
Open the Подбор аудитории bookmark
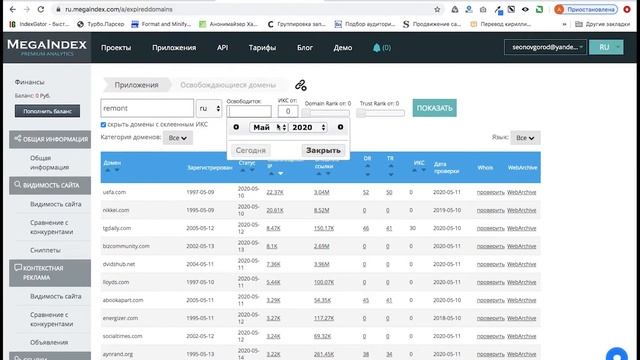coord(365,24)
